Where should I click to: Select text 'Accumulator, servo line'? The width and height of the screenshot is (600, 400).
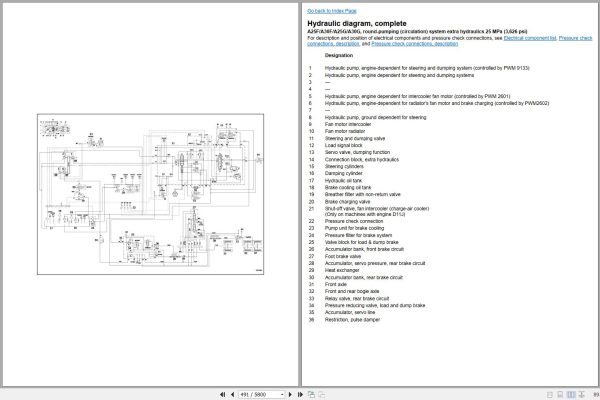pos(350,312)
